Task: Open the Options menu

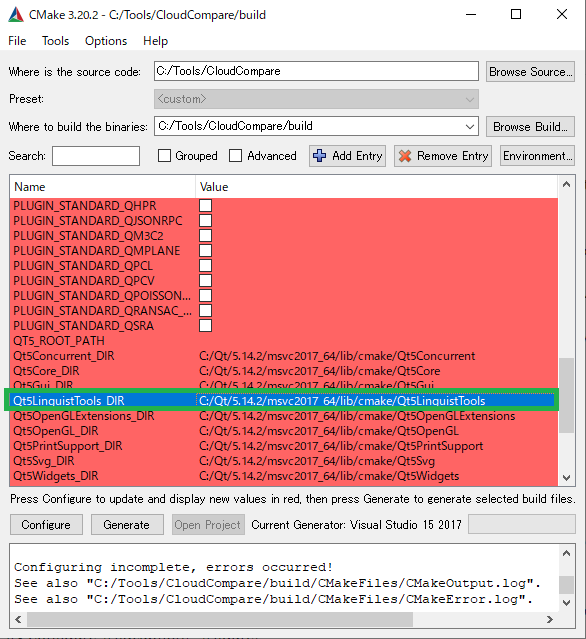Action: tap(106, 41)
